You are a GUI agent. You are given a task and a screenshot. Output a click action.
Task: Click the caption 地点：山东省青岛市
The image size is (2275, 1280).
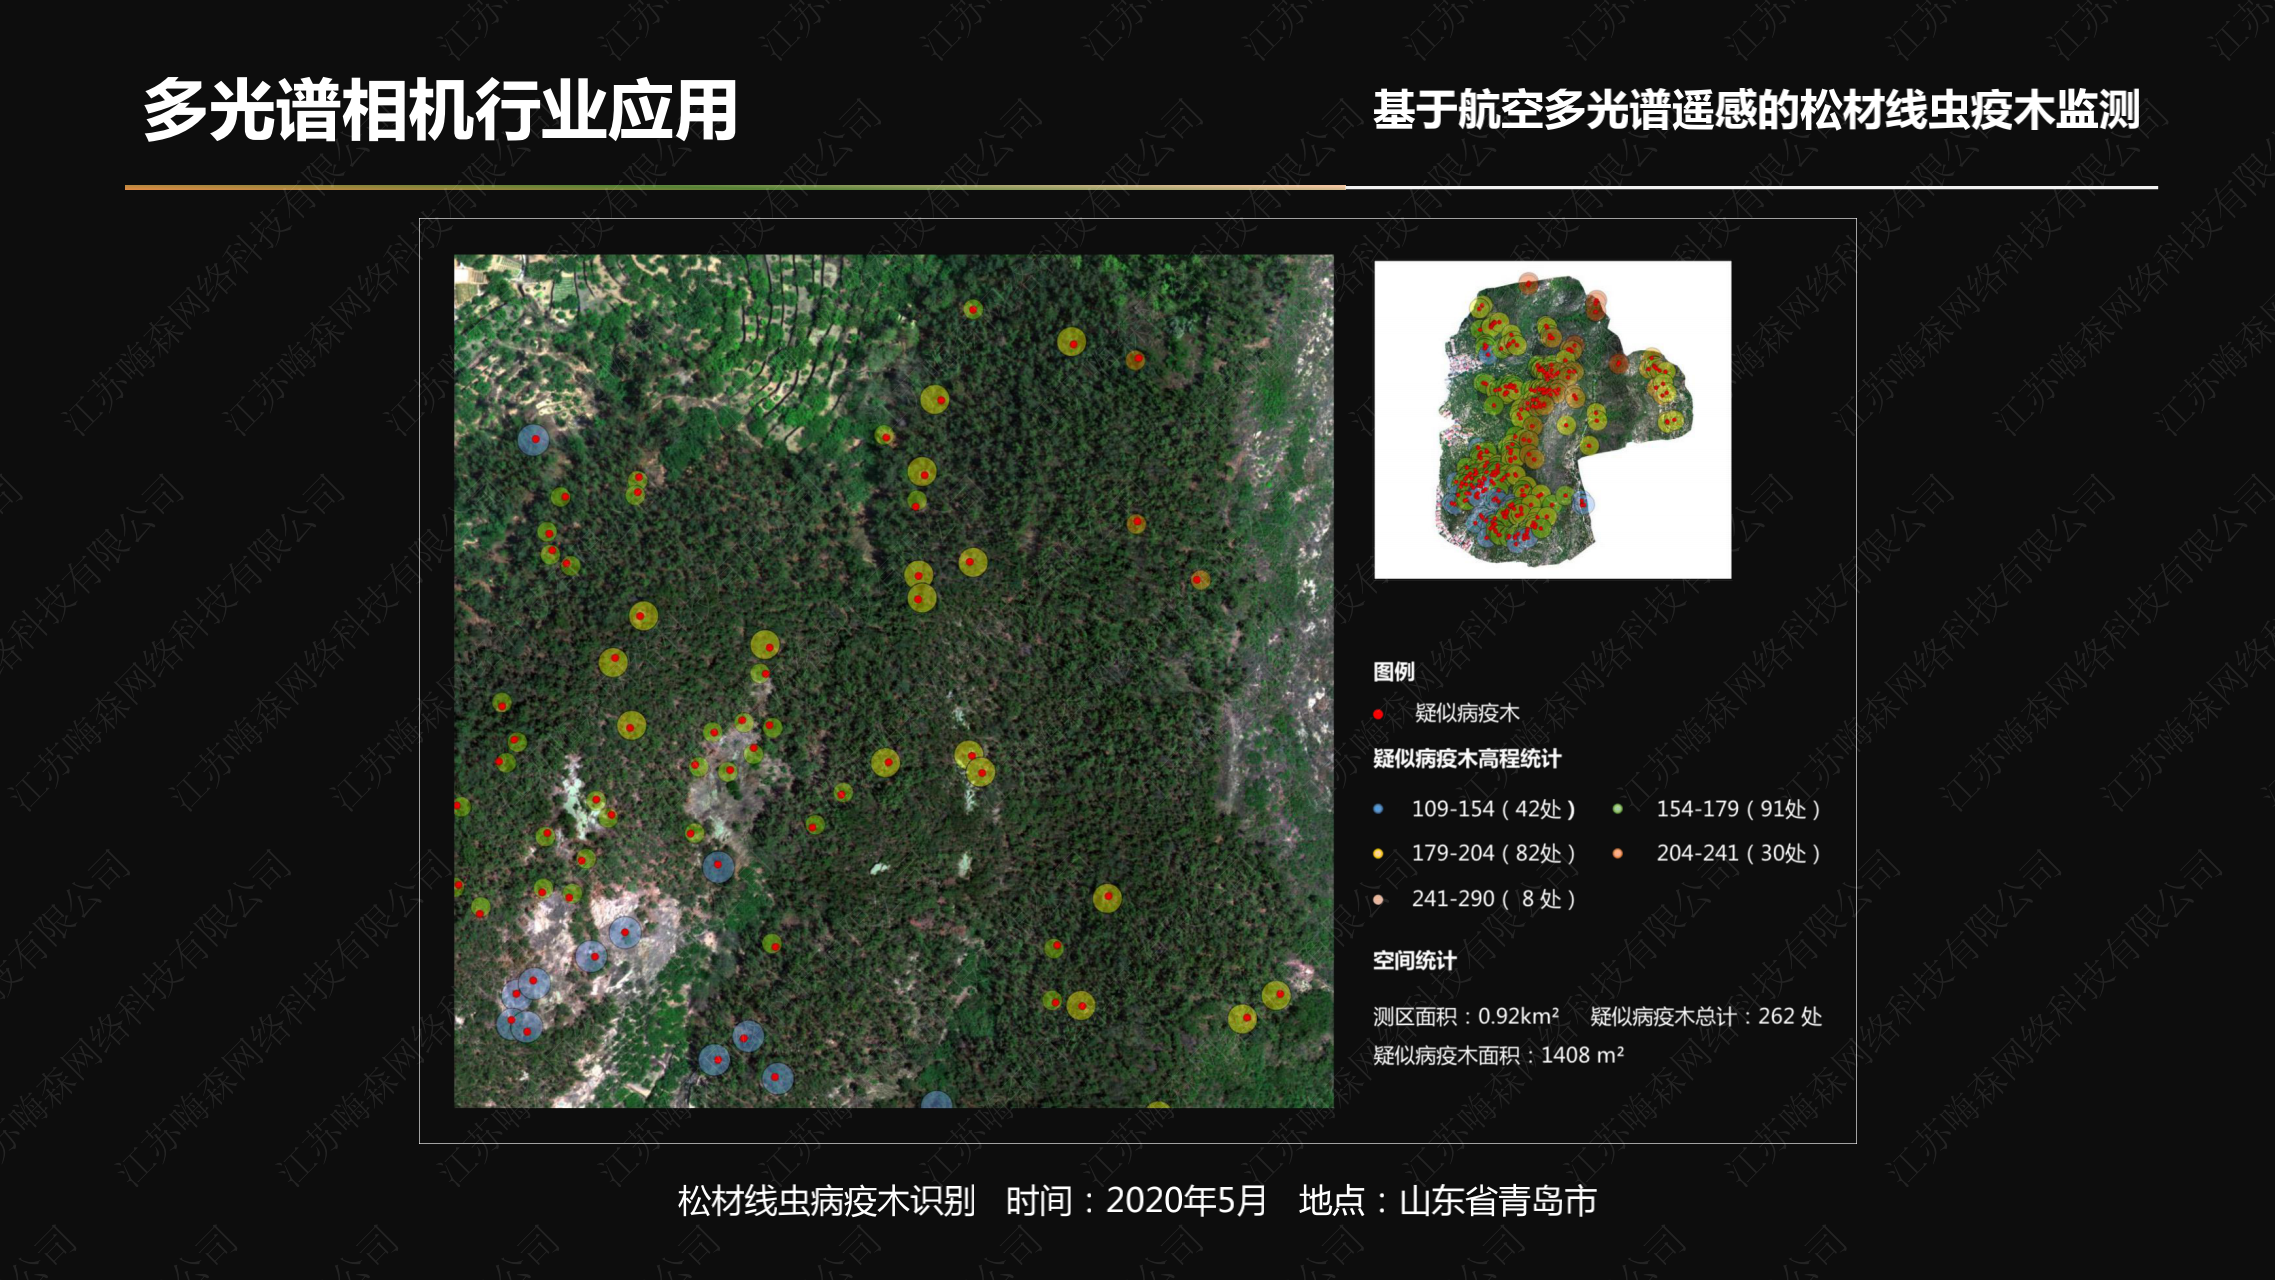click(1448, 1201)
